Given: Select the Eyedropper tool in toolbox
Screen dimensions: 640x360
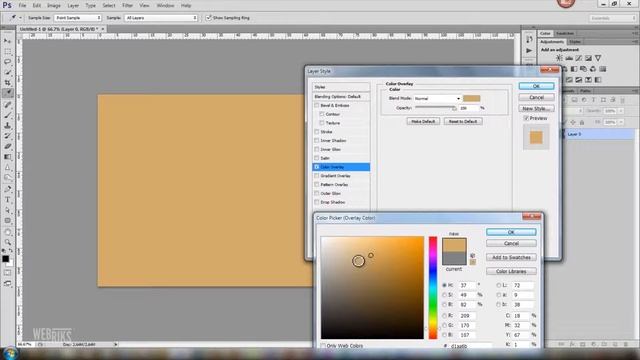Looking at the screenshot, I should (x=7, y=93).
